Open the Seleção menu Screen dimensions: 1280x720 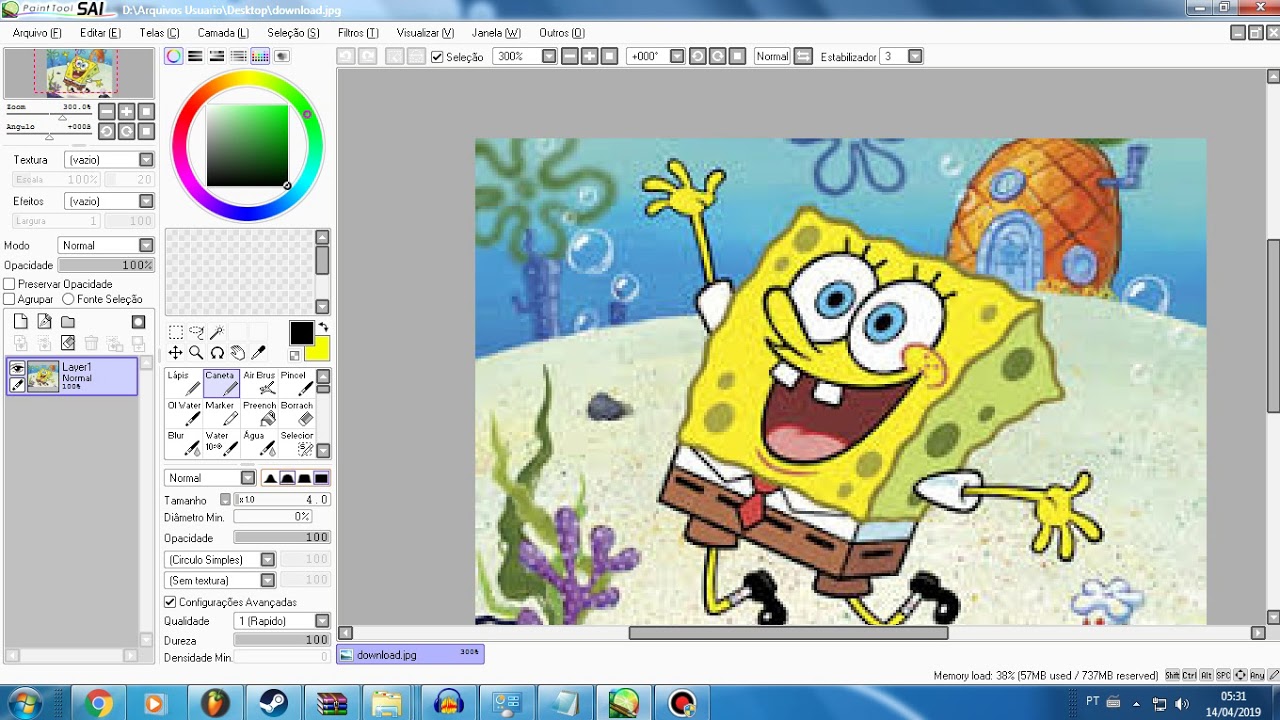(293, 33)
